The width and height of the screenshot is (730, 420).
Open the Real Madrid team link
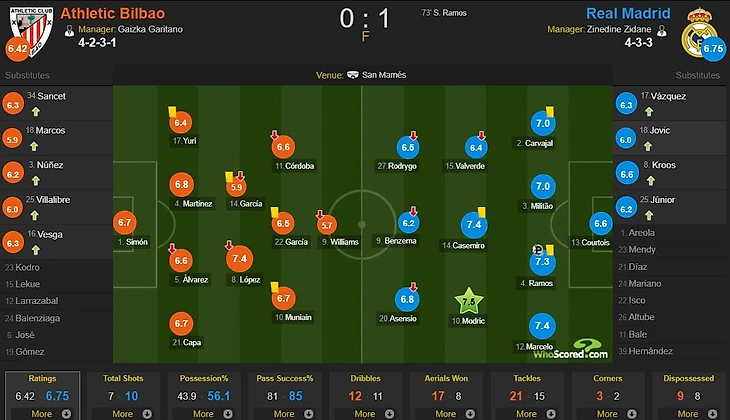[628, 14]
